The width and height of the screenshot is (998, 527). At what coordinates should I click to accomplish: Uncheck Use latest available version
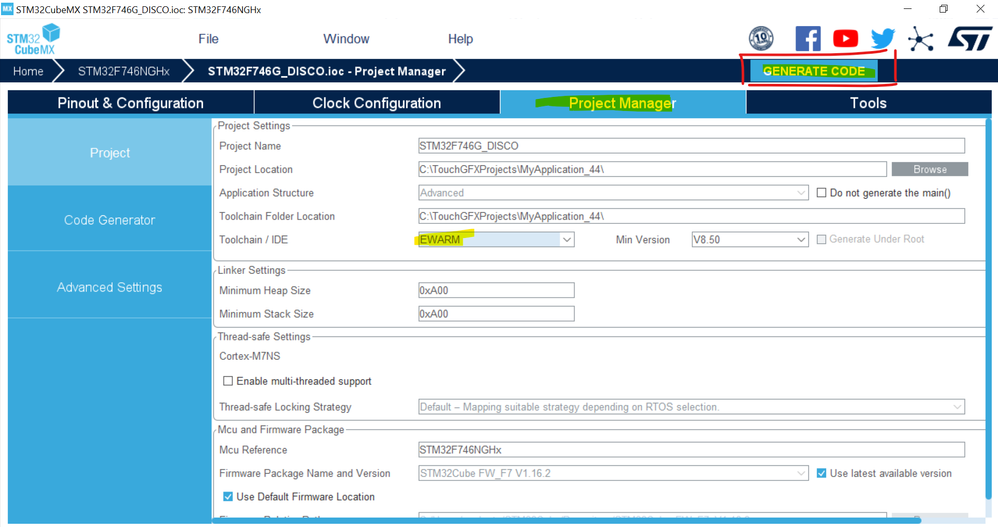(x=822, y=473)
